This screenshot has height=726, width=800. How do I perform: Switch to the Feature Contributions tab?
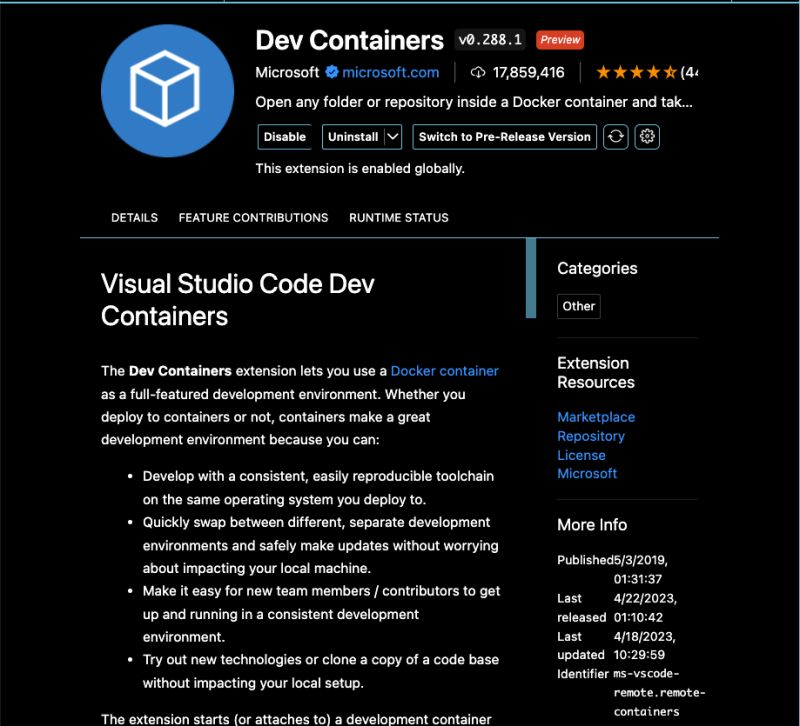(x=253, y=217)
